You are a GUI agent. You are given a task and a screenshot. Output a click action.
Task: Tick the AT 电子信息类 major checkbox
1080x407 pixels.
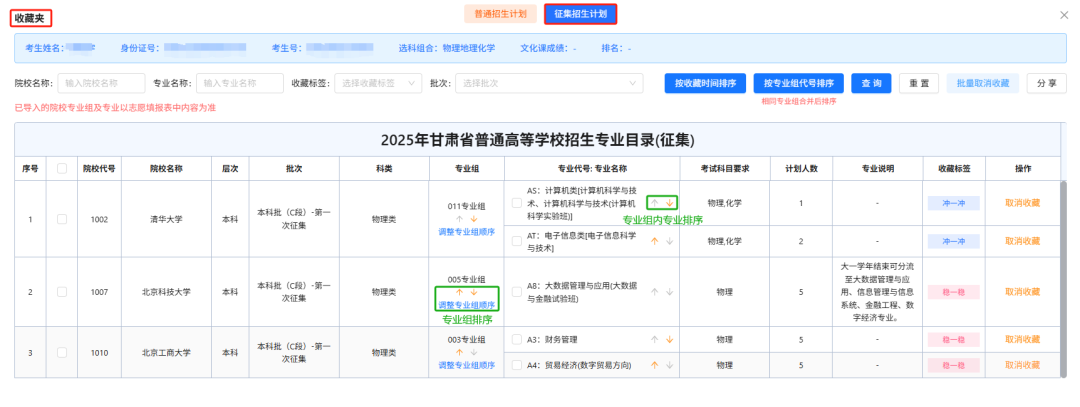tap(517, 241)
